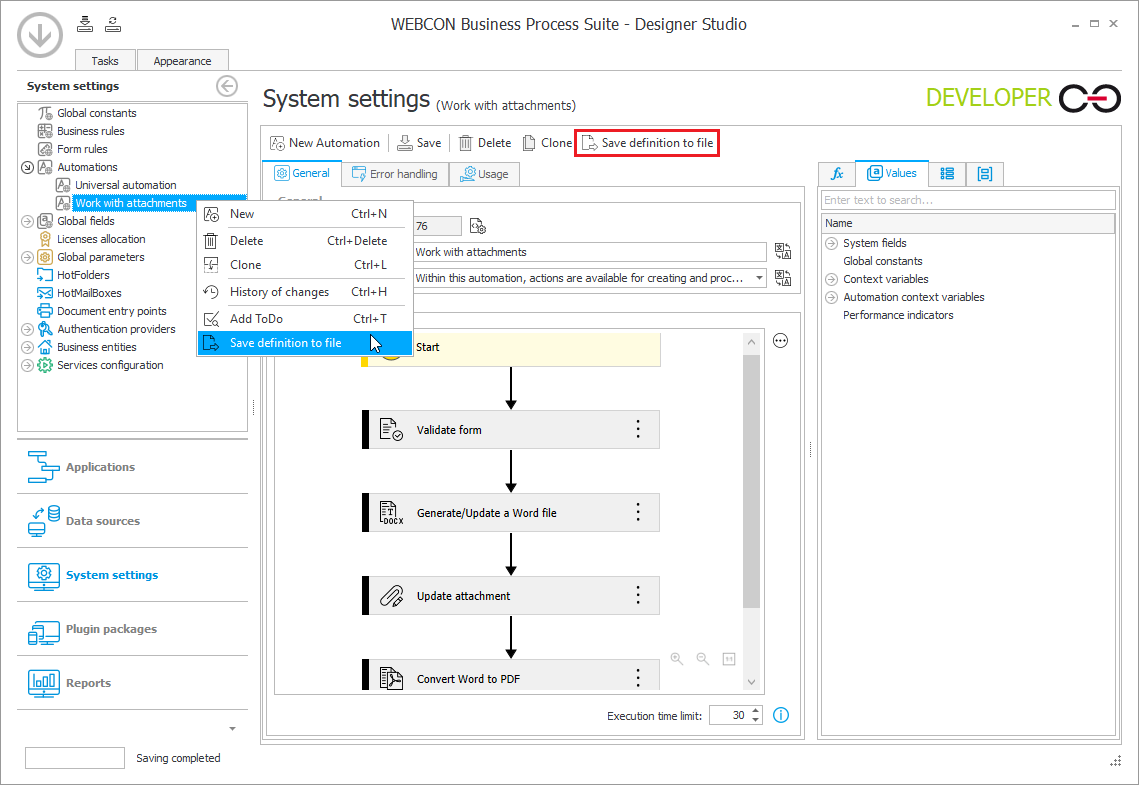This screenshot has height=785, width=1139.
Task: Click the Update attachment paperclip icon
Action: tap(391, 595)
